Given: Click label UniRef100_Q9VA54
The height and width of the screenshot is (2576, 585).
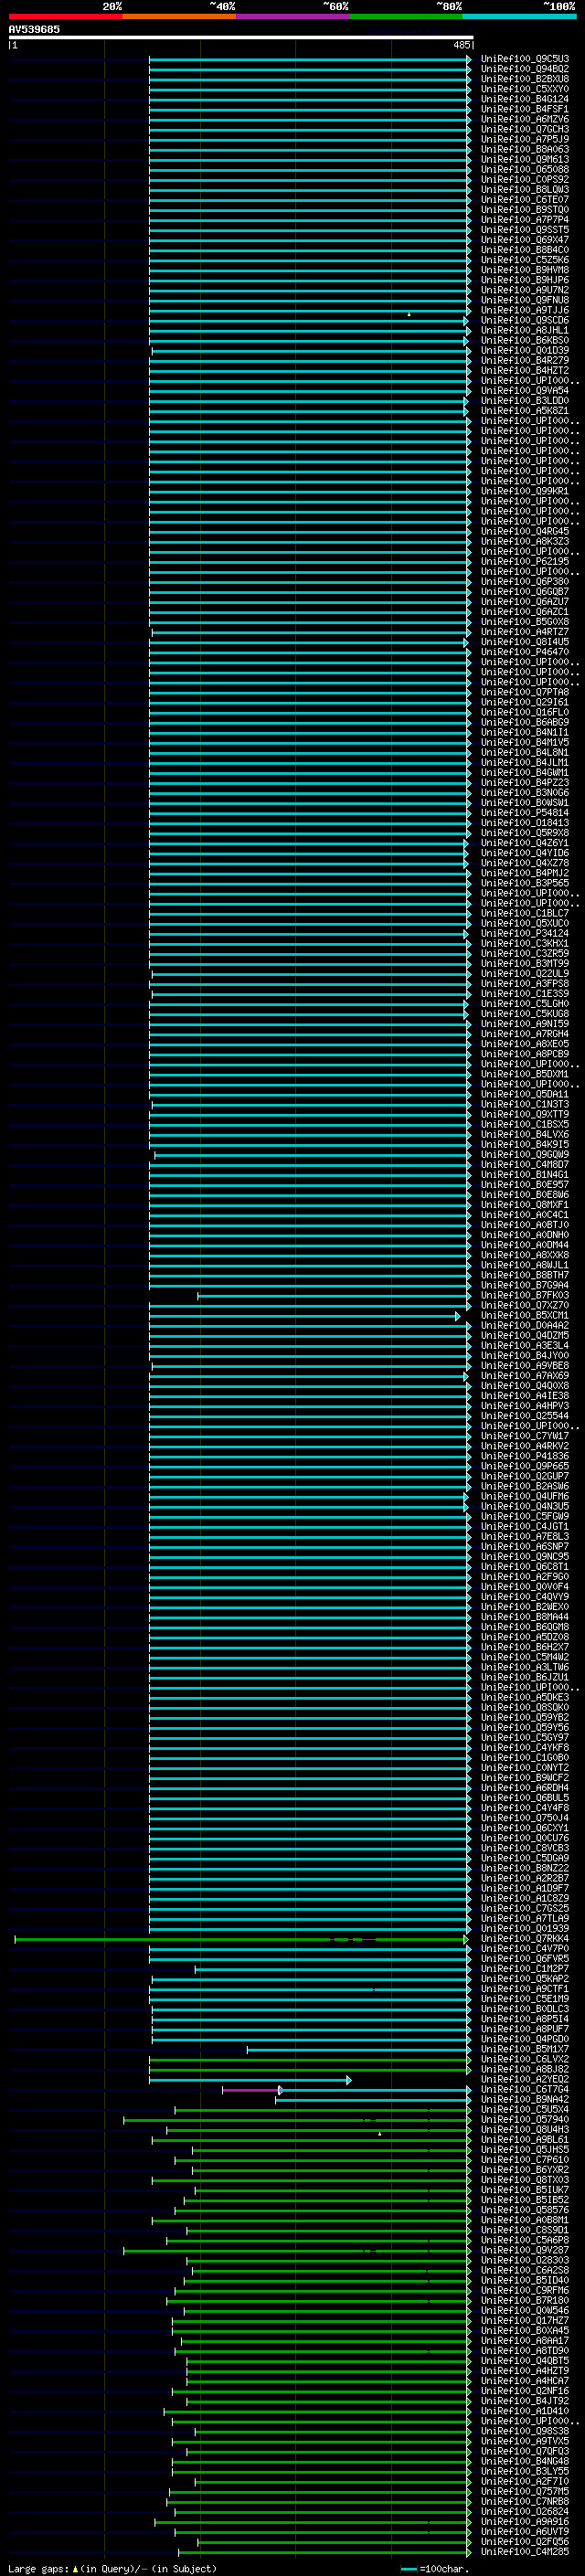Looking at the screenshot, I should click(525, 390).
